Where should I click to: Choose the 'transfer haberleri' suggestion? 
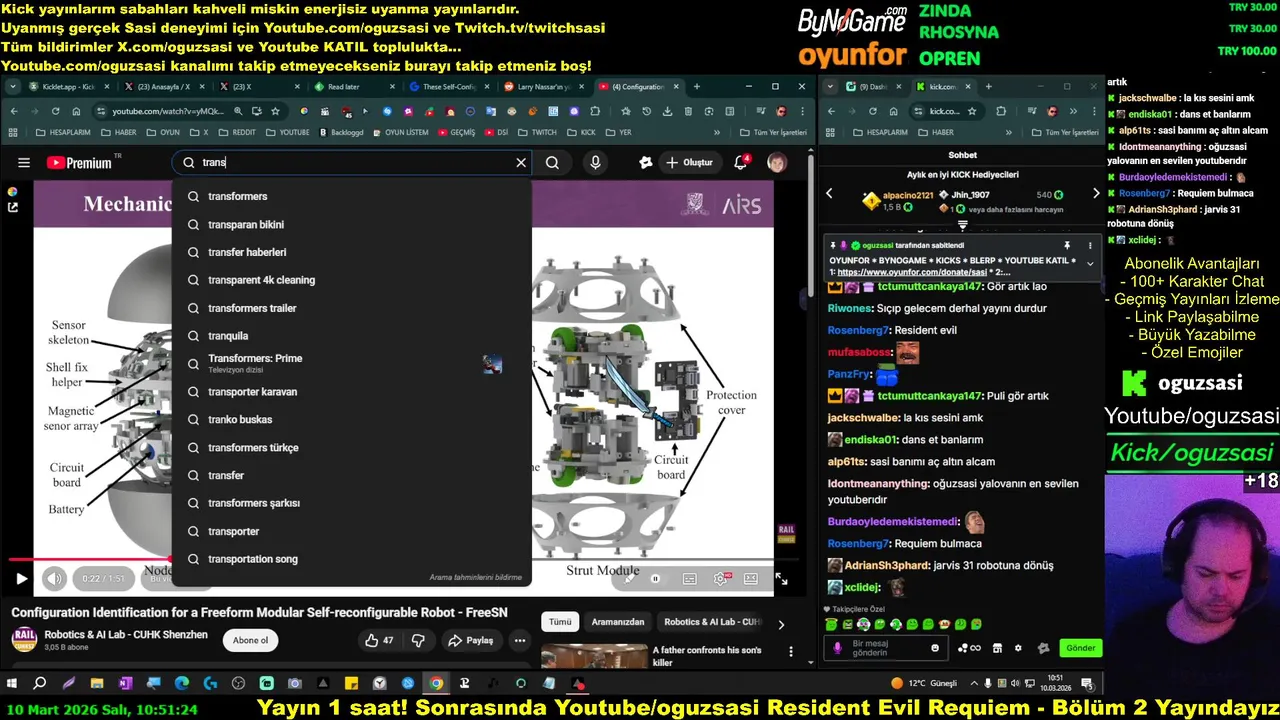click(352, 252)
